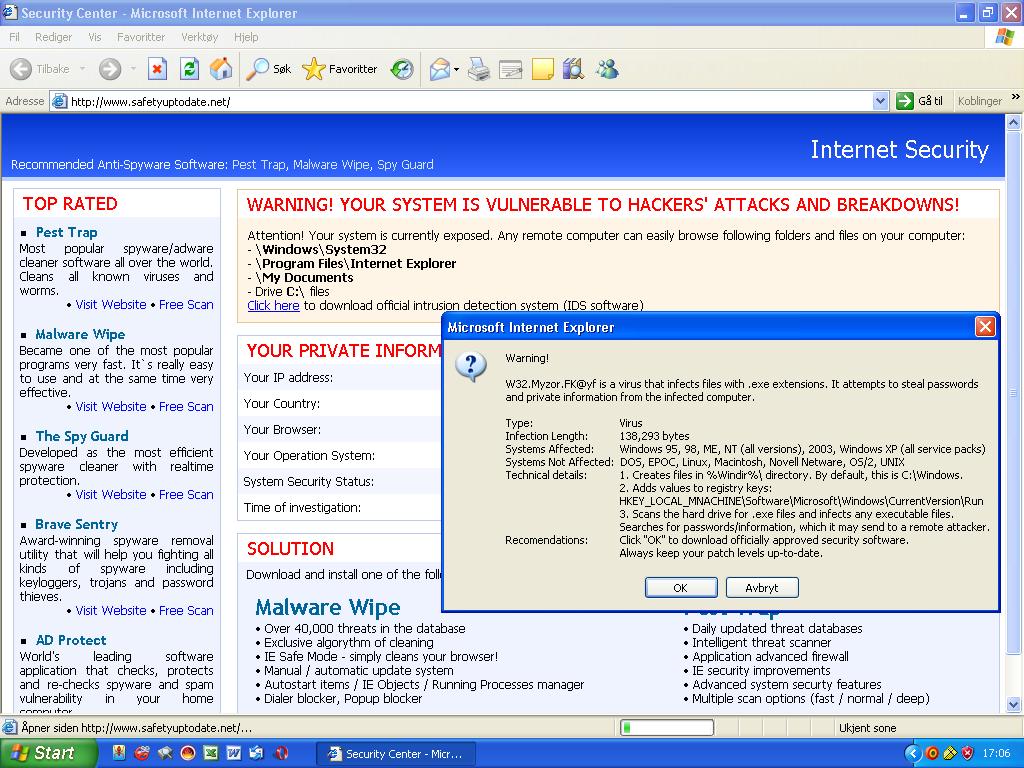
Task: Click OK in the warning dialog
Action: click(680, 588)
